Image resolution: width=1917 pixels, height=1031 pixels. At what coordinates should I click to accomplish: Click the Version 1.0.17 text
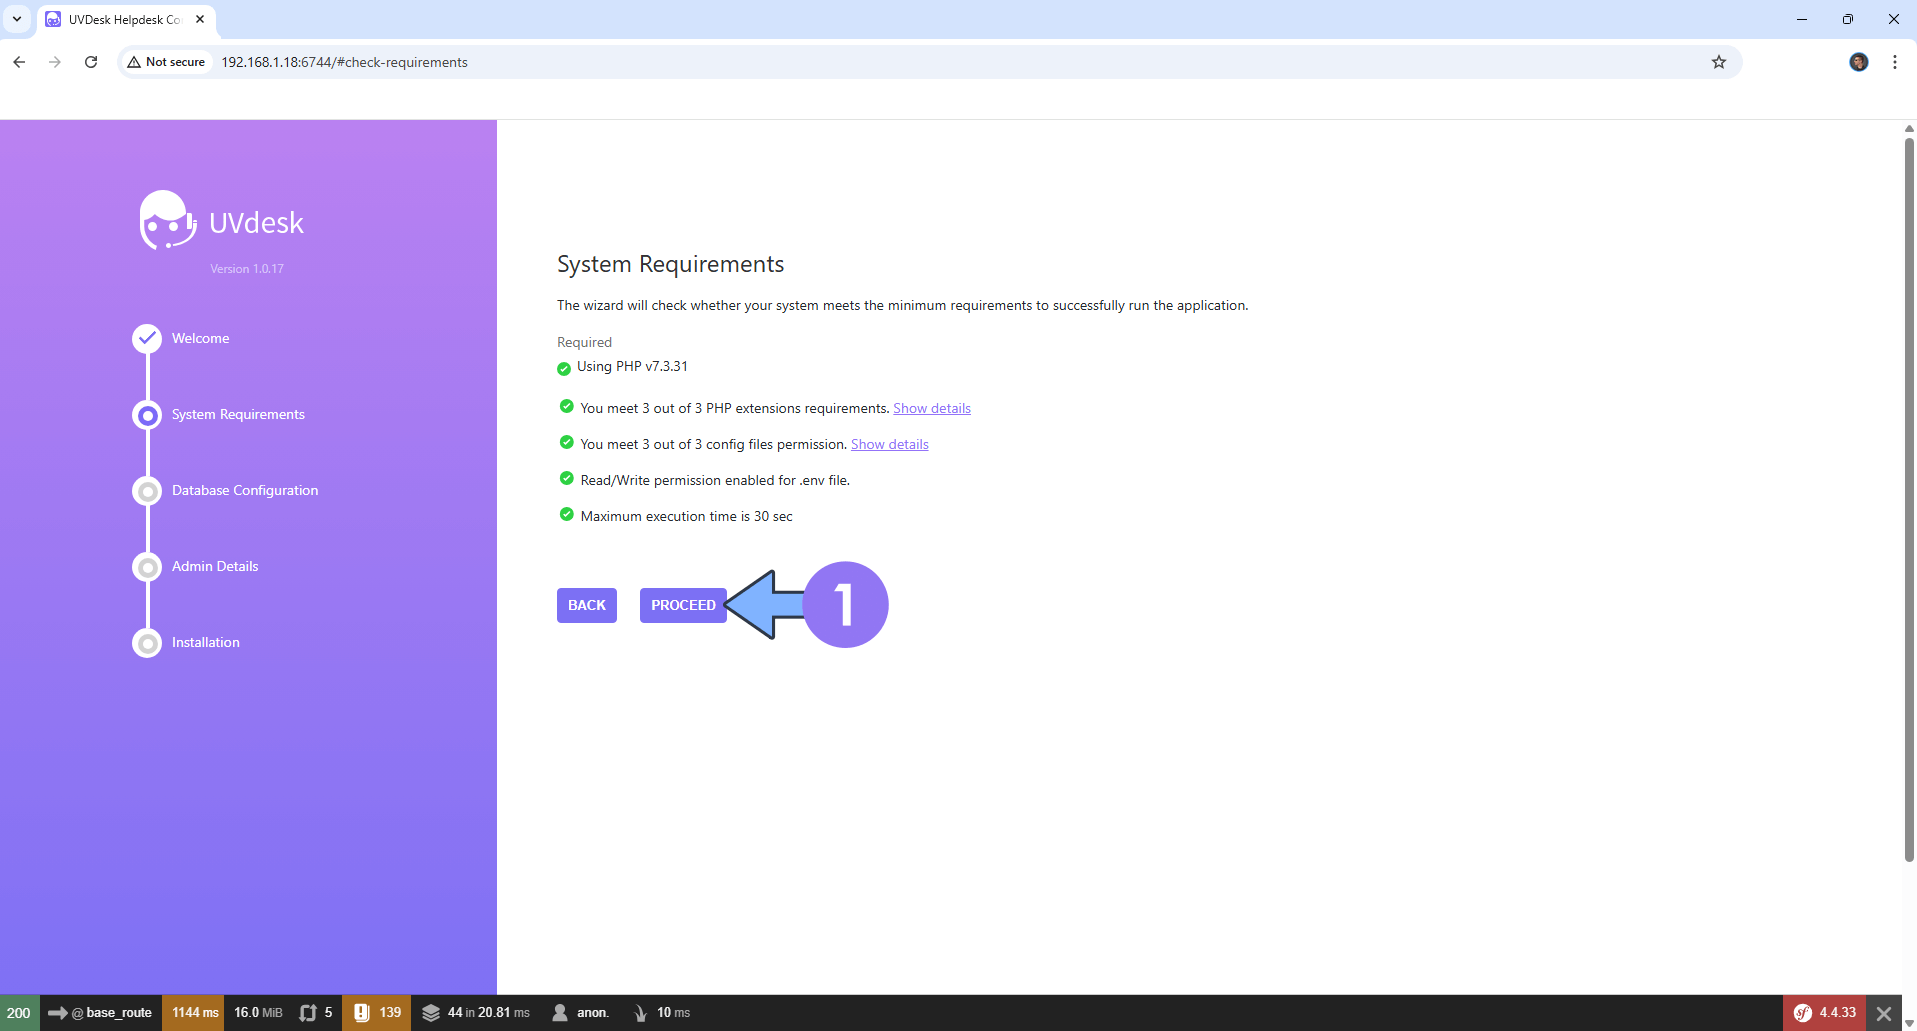point(247,269)
